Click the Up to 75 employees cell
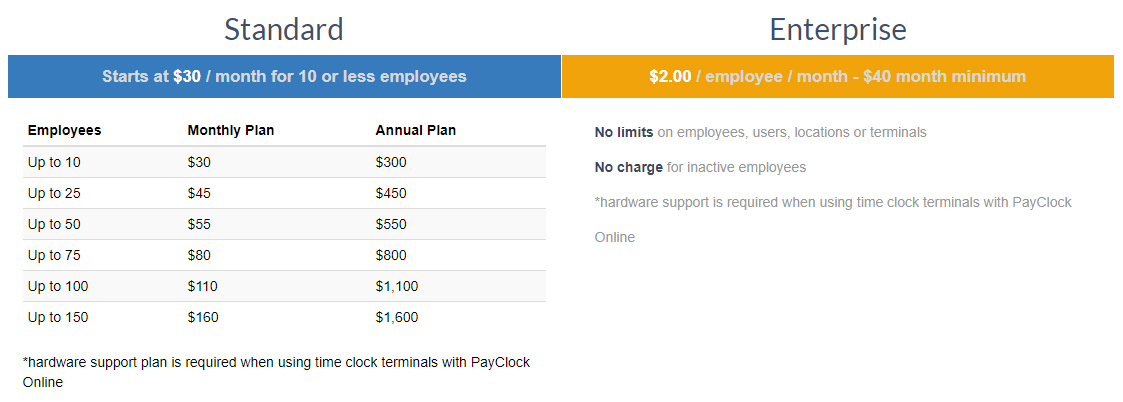Screen dimensions: 1123x402 pyautogui.click(x=54, y=255)
